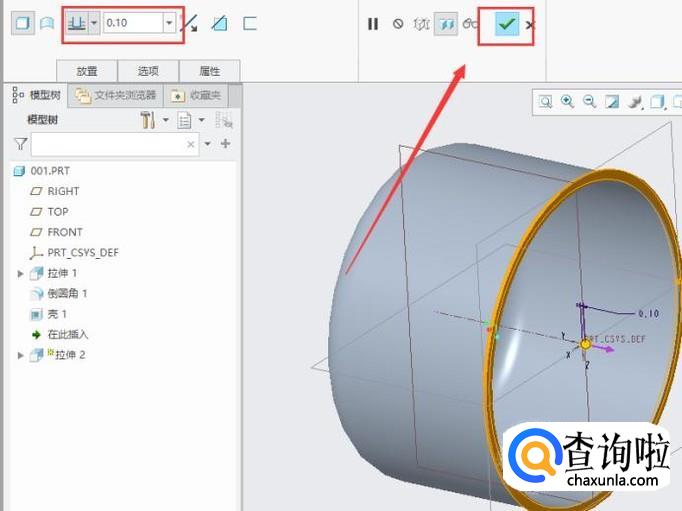Select the attached preview mode

(x=446, y=24)
